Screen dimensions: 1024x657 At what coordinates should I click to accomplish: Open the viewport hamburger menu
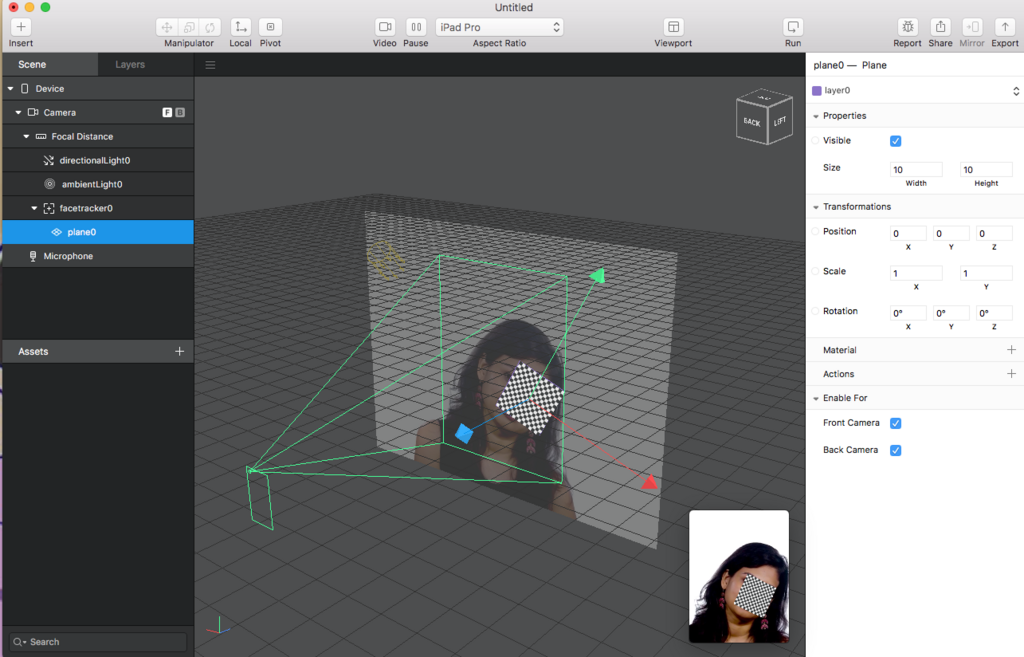[x=210, y=65]
